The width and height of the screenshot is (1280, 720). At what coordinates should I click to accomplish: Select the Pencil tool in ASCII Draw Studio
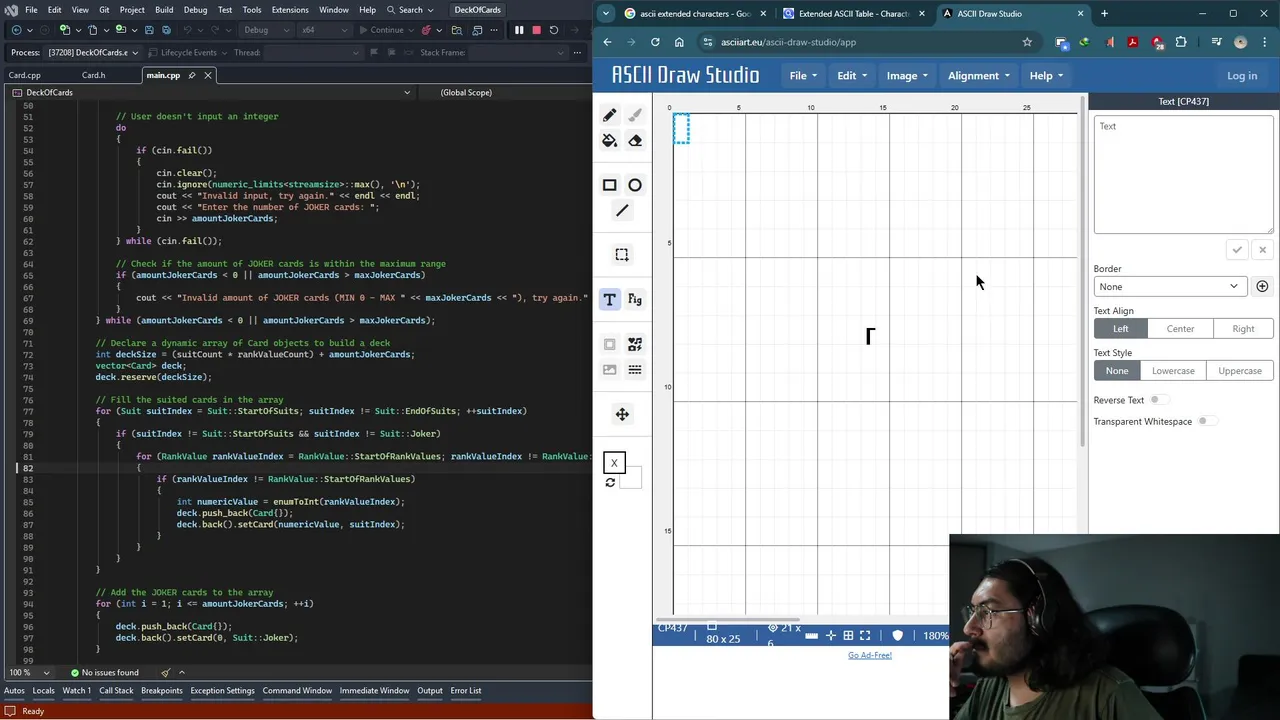click(x=609, y=115)
